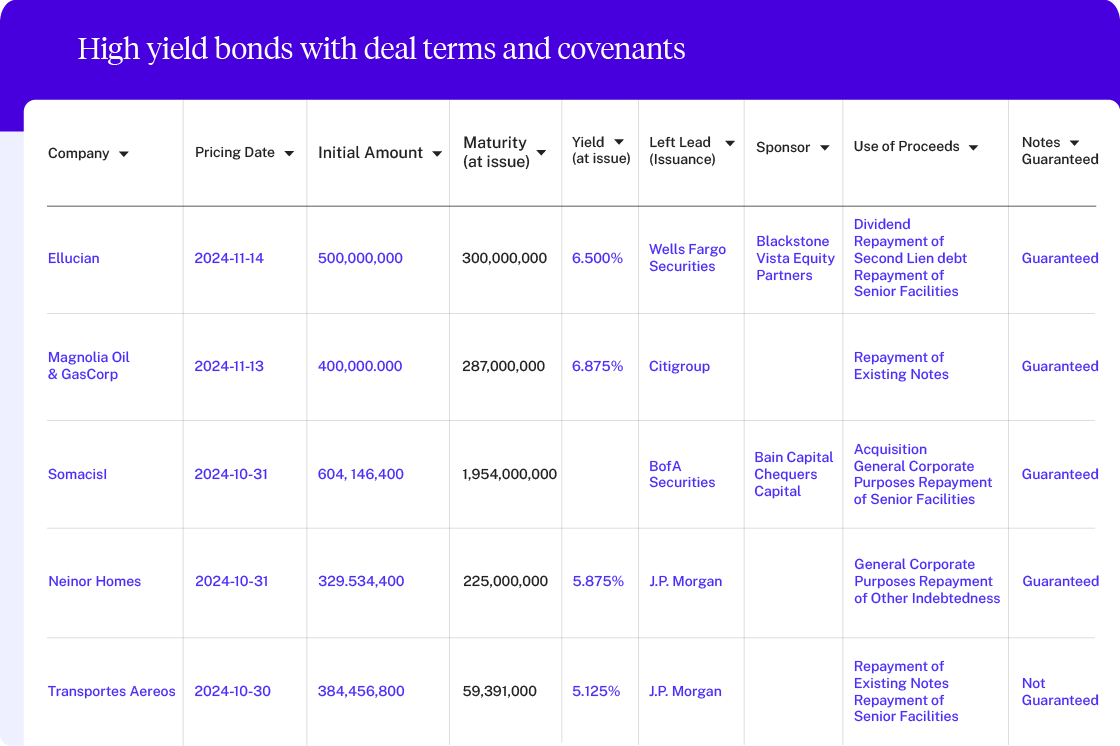Open the Notes Guaranteed column dropdown arrow
The height and width of the screenshot is (746, 1120).
point(1074,144)
